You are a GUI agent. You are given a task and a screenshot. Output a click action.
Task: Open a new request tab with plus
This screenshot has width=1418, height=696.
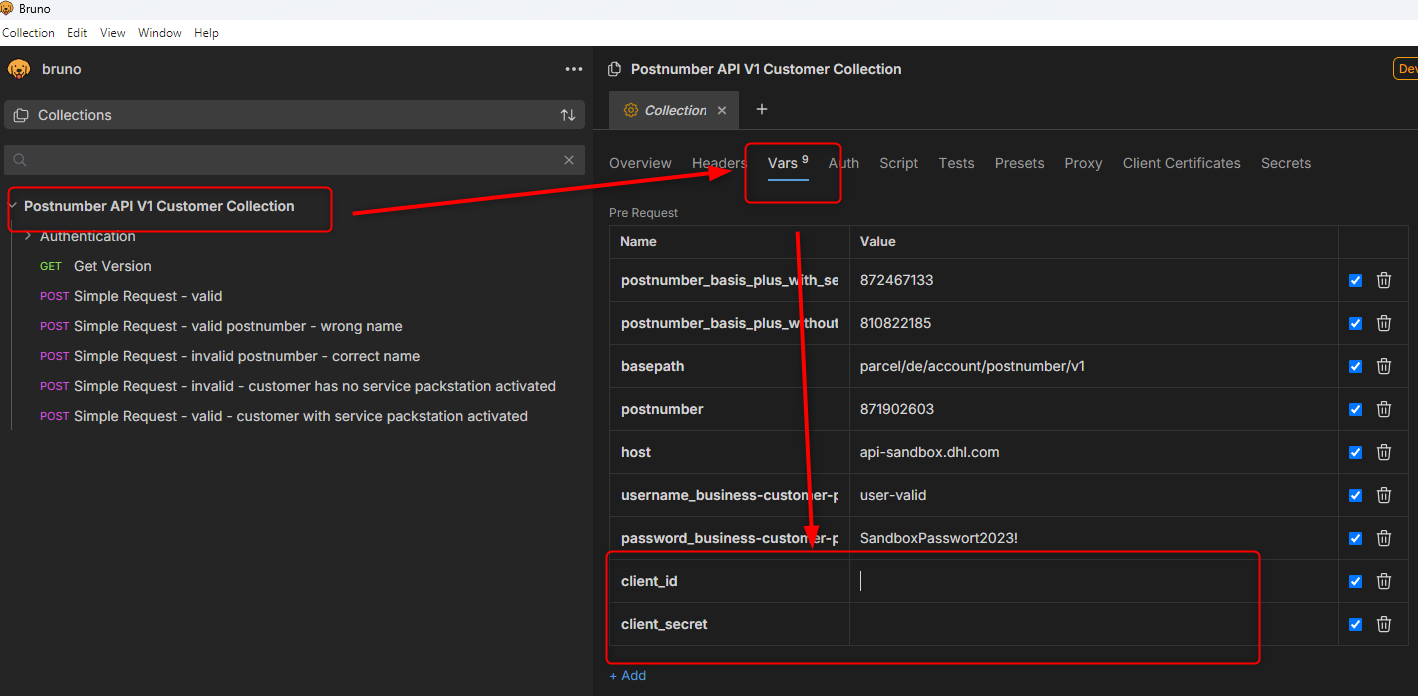(761, 109)
